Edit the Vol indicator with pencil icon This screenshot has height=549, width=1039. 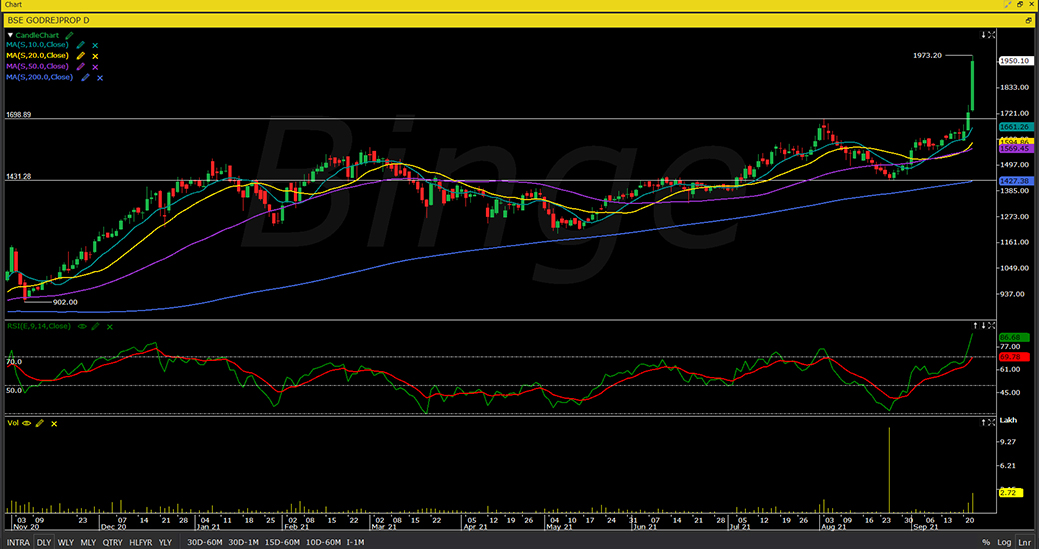click(40, 423)
